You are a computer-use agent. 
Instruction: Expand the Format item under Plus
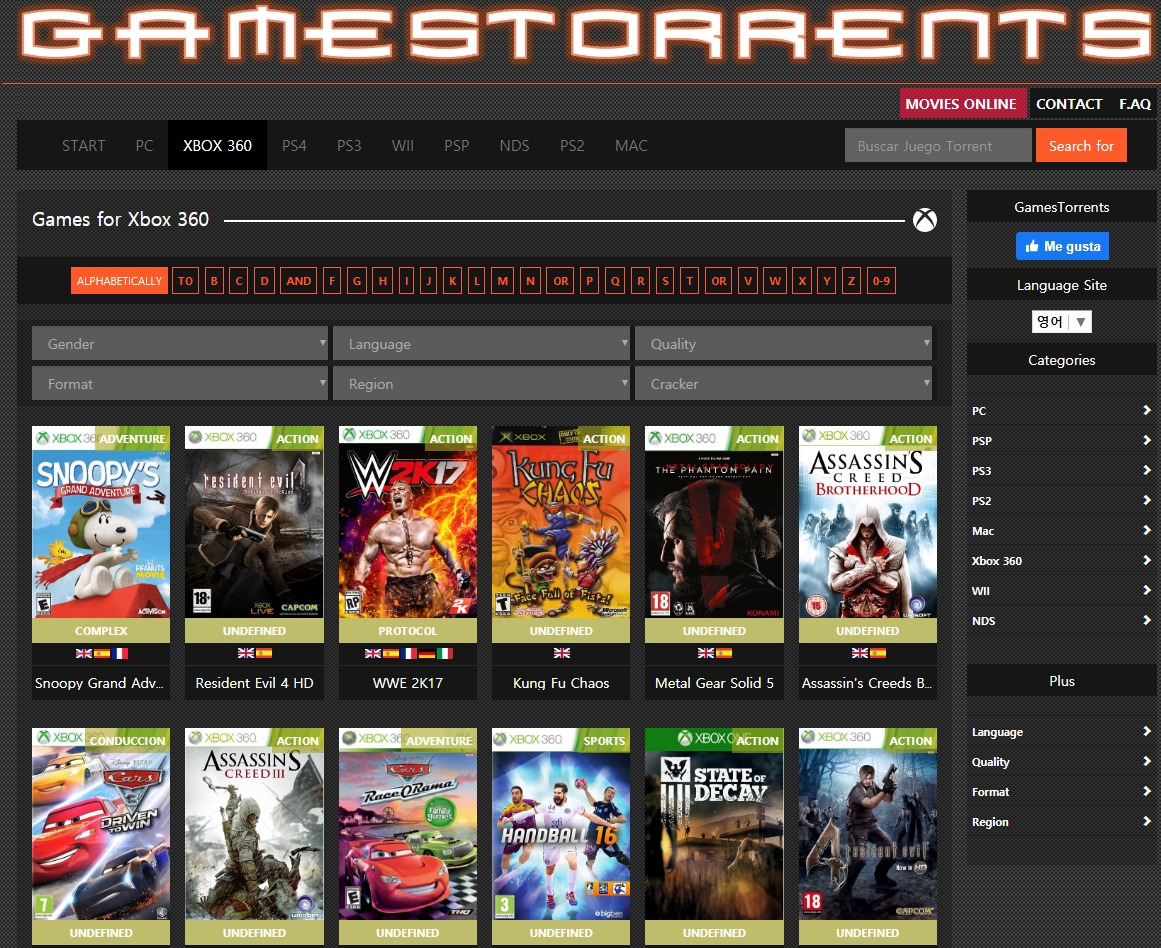pos(1062,792)
